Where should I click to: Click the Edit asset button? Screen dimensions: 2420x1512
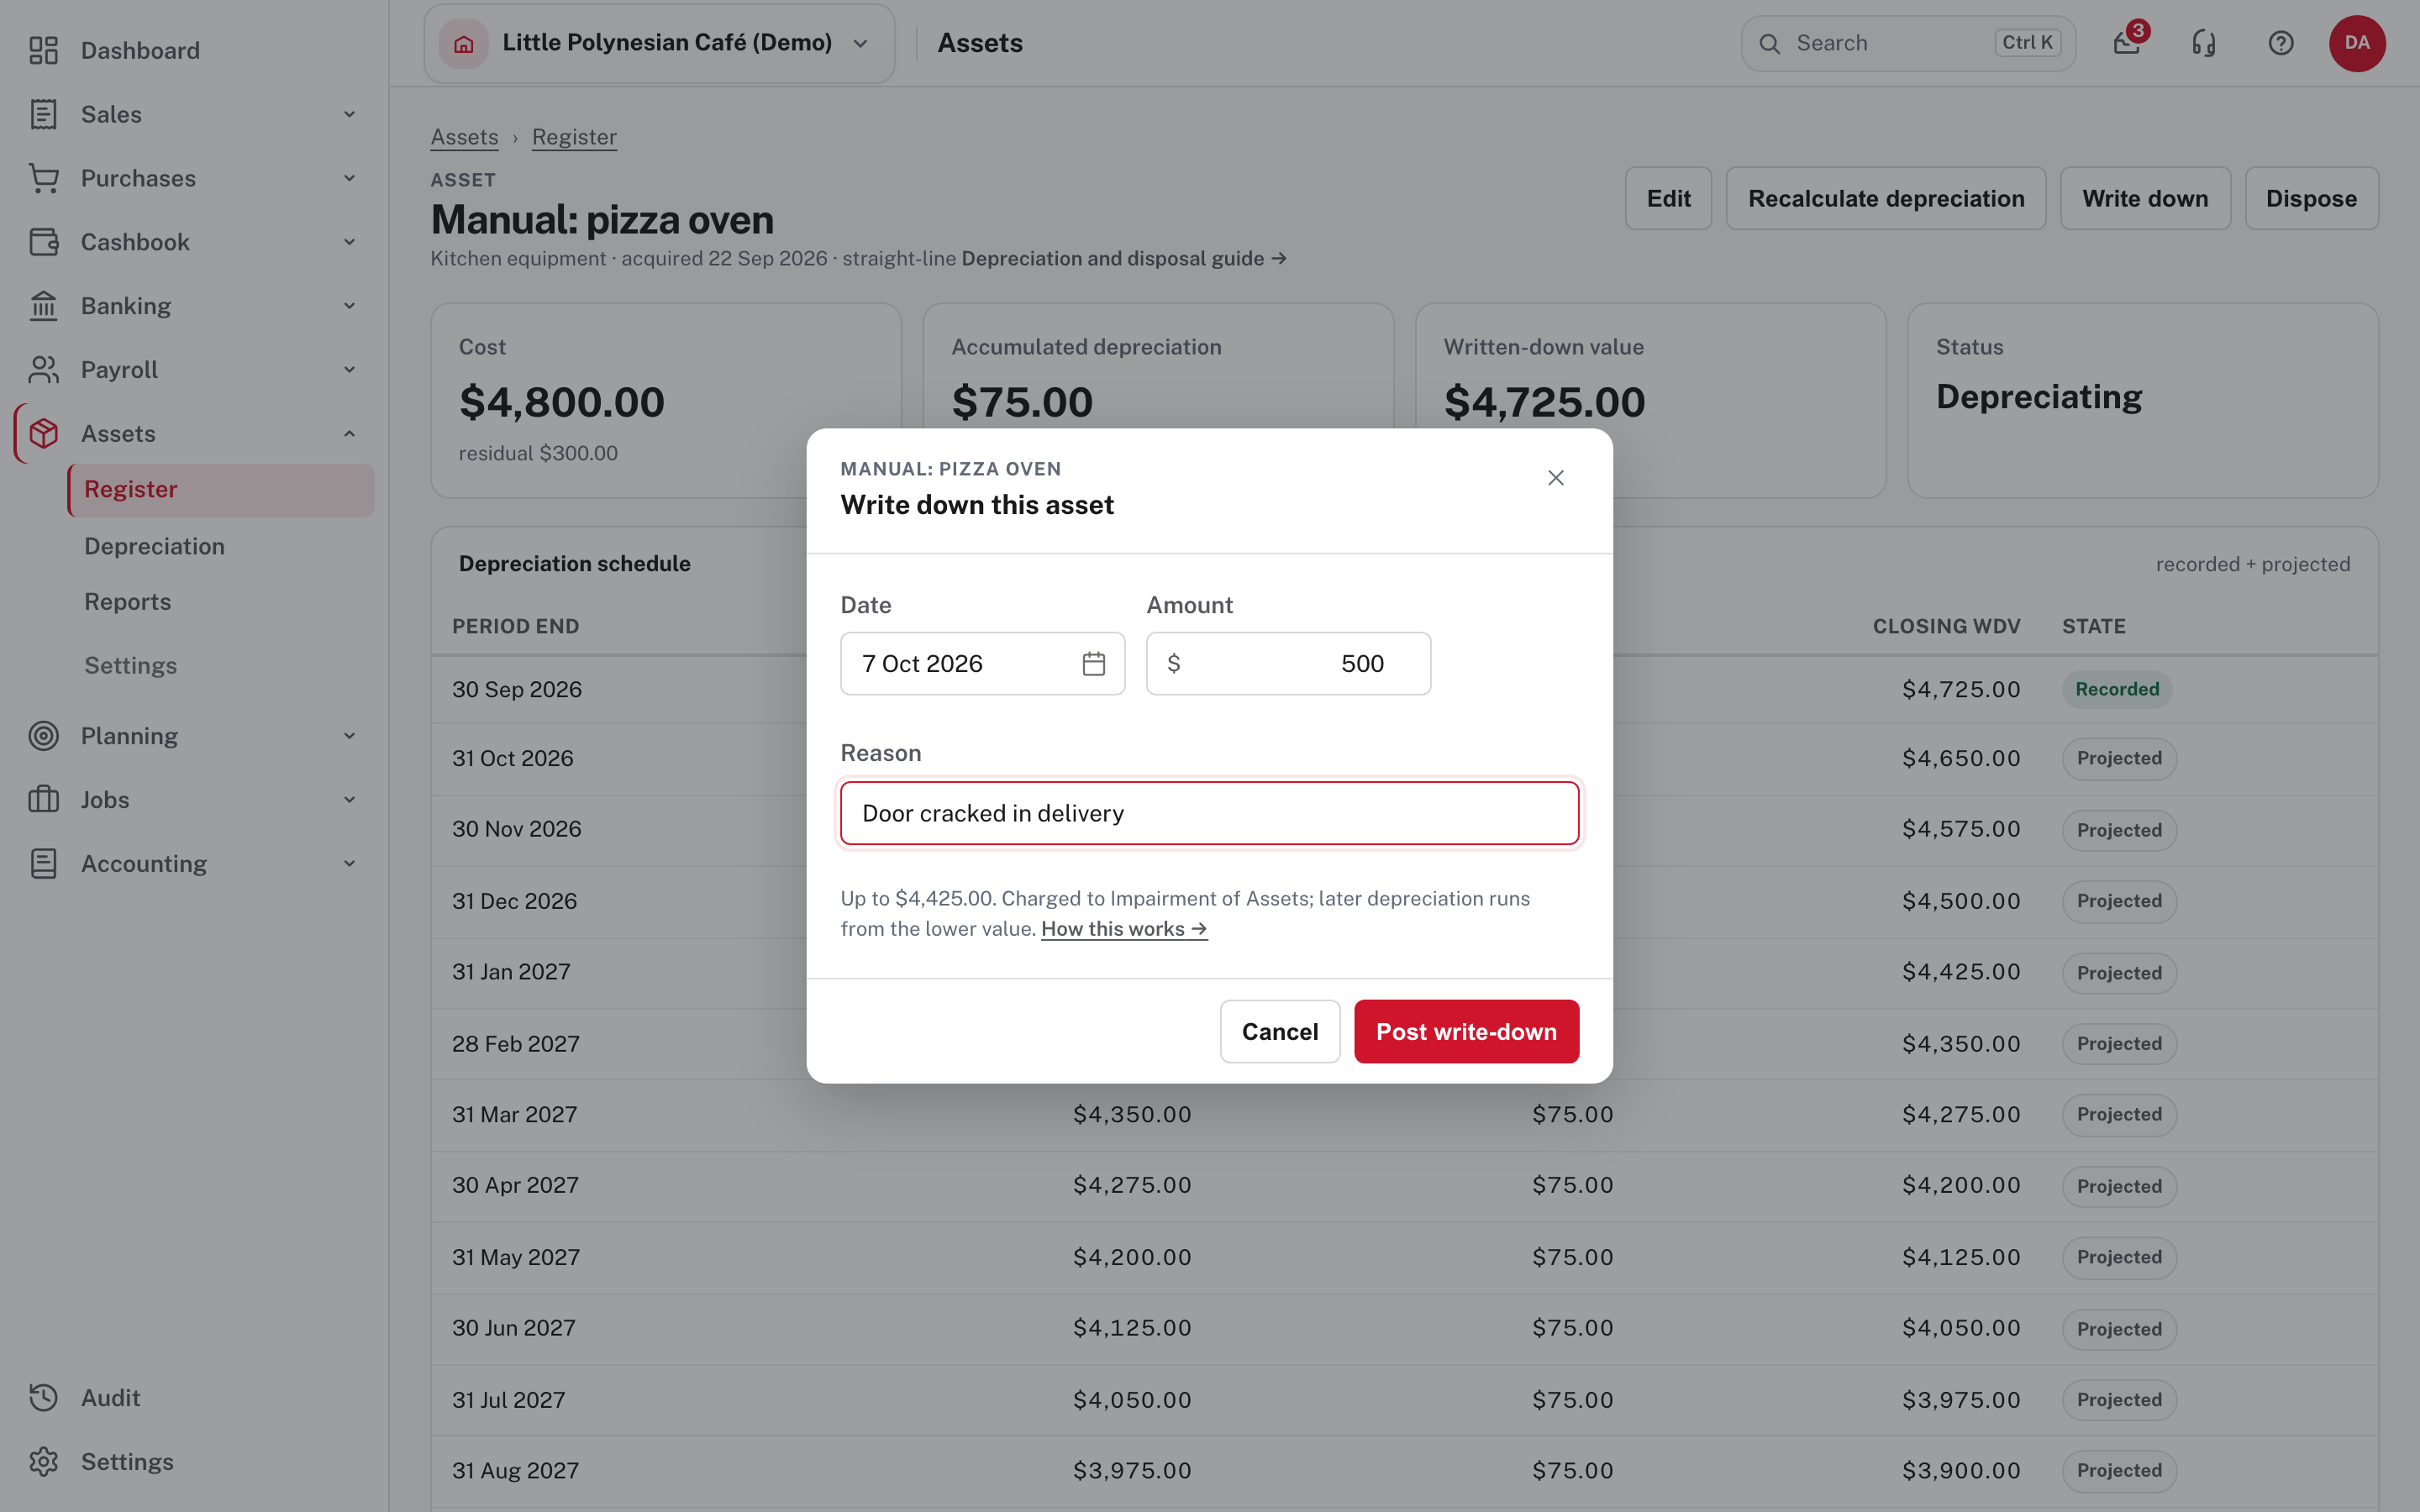tap(1668, 198)
